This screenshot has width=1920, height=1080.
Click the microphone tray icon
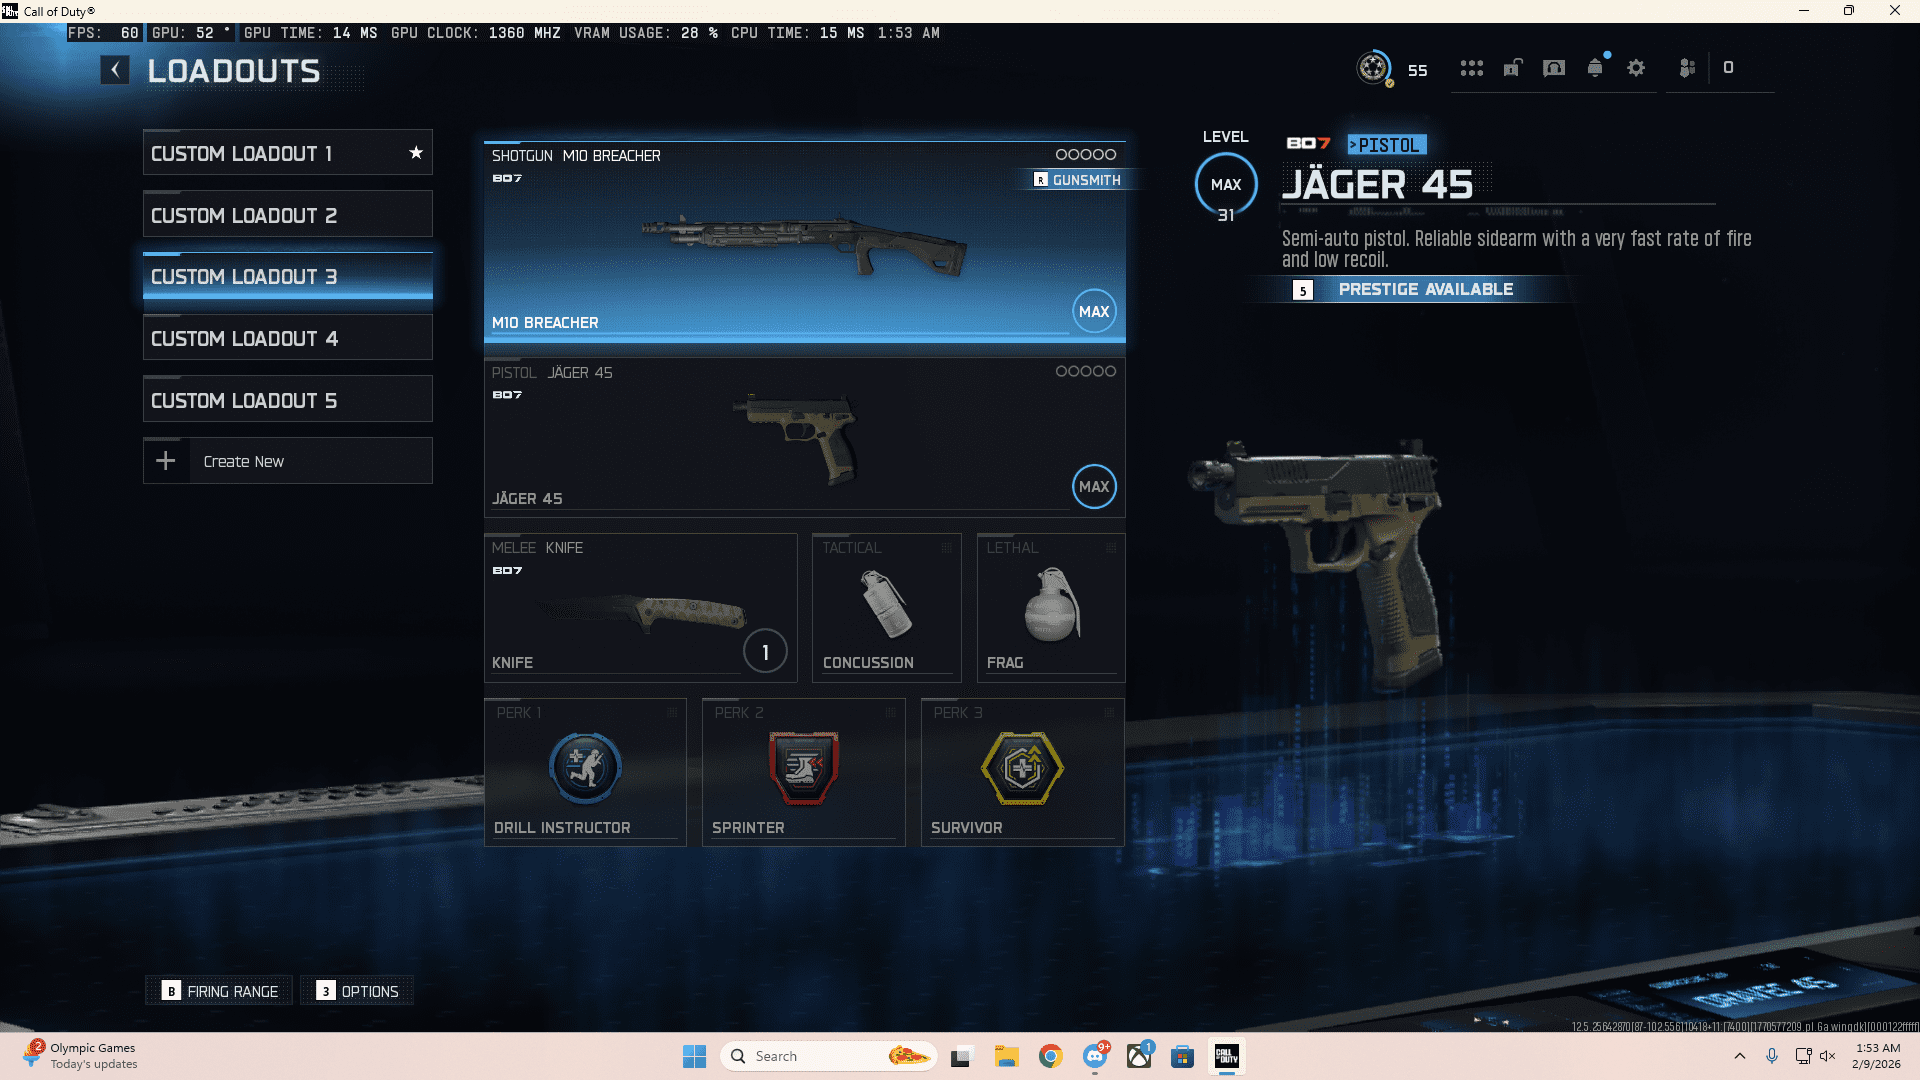1772,1056
